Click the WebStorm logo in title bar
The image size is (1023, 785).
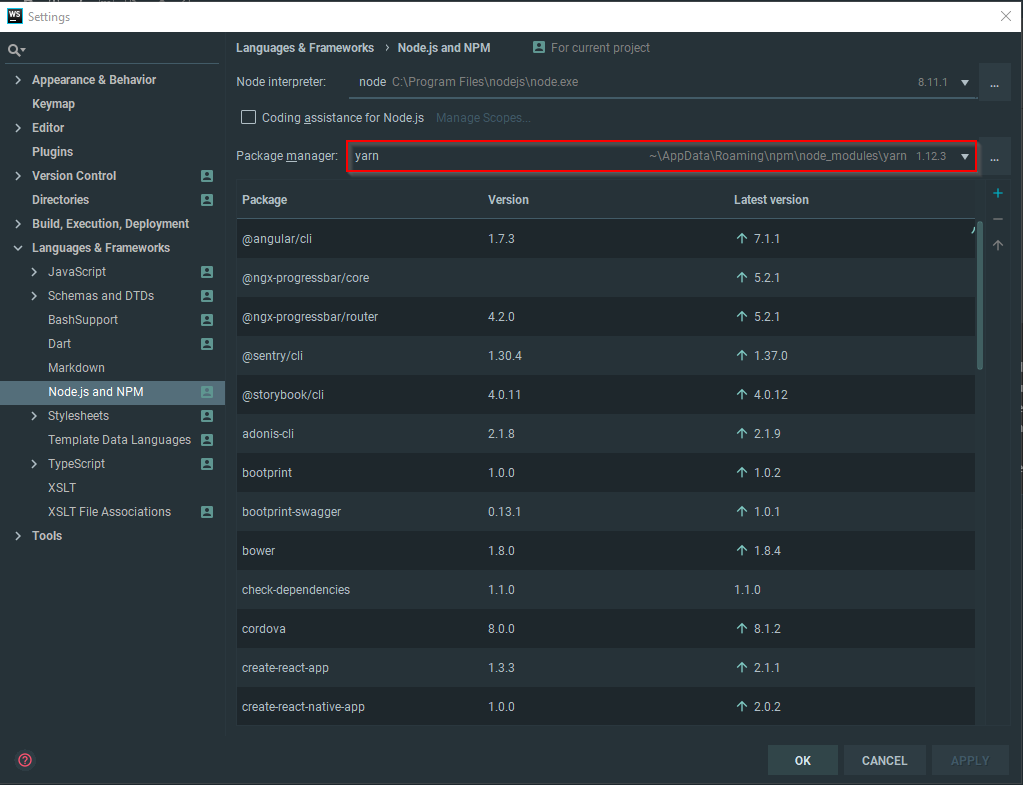[x=14, y=16]
